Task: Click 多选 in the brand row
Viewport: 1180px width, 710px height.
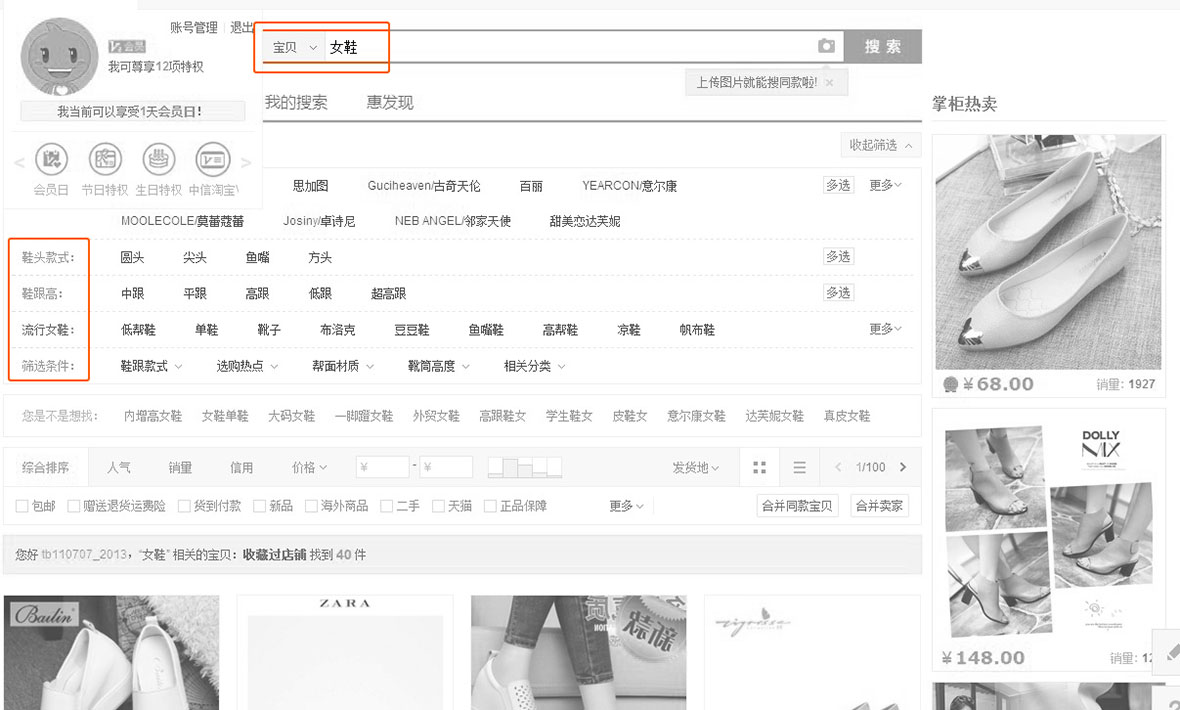Action: pyautogui.click(x=838, y=185)
